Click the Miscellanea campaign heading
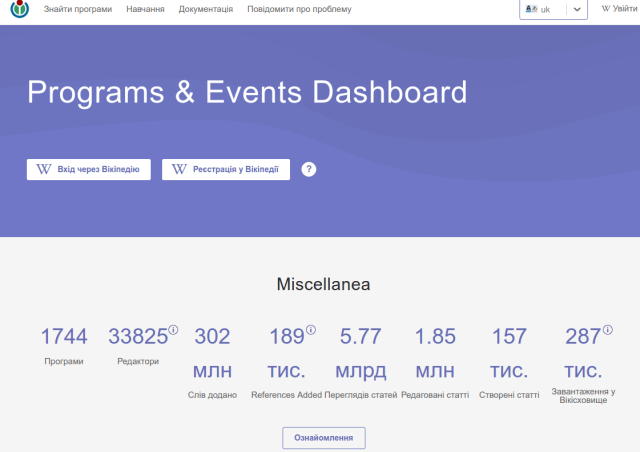The image size is (640, 452). coord(323,284)
